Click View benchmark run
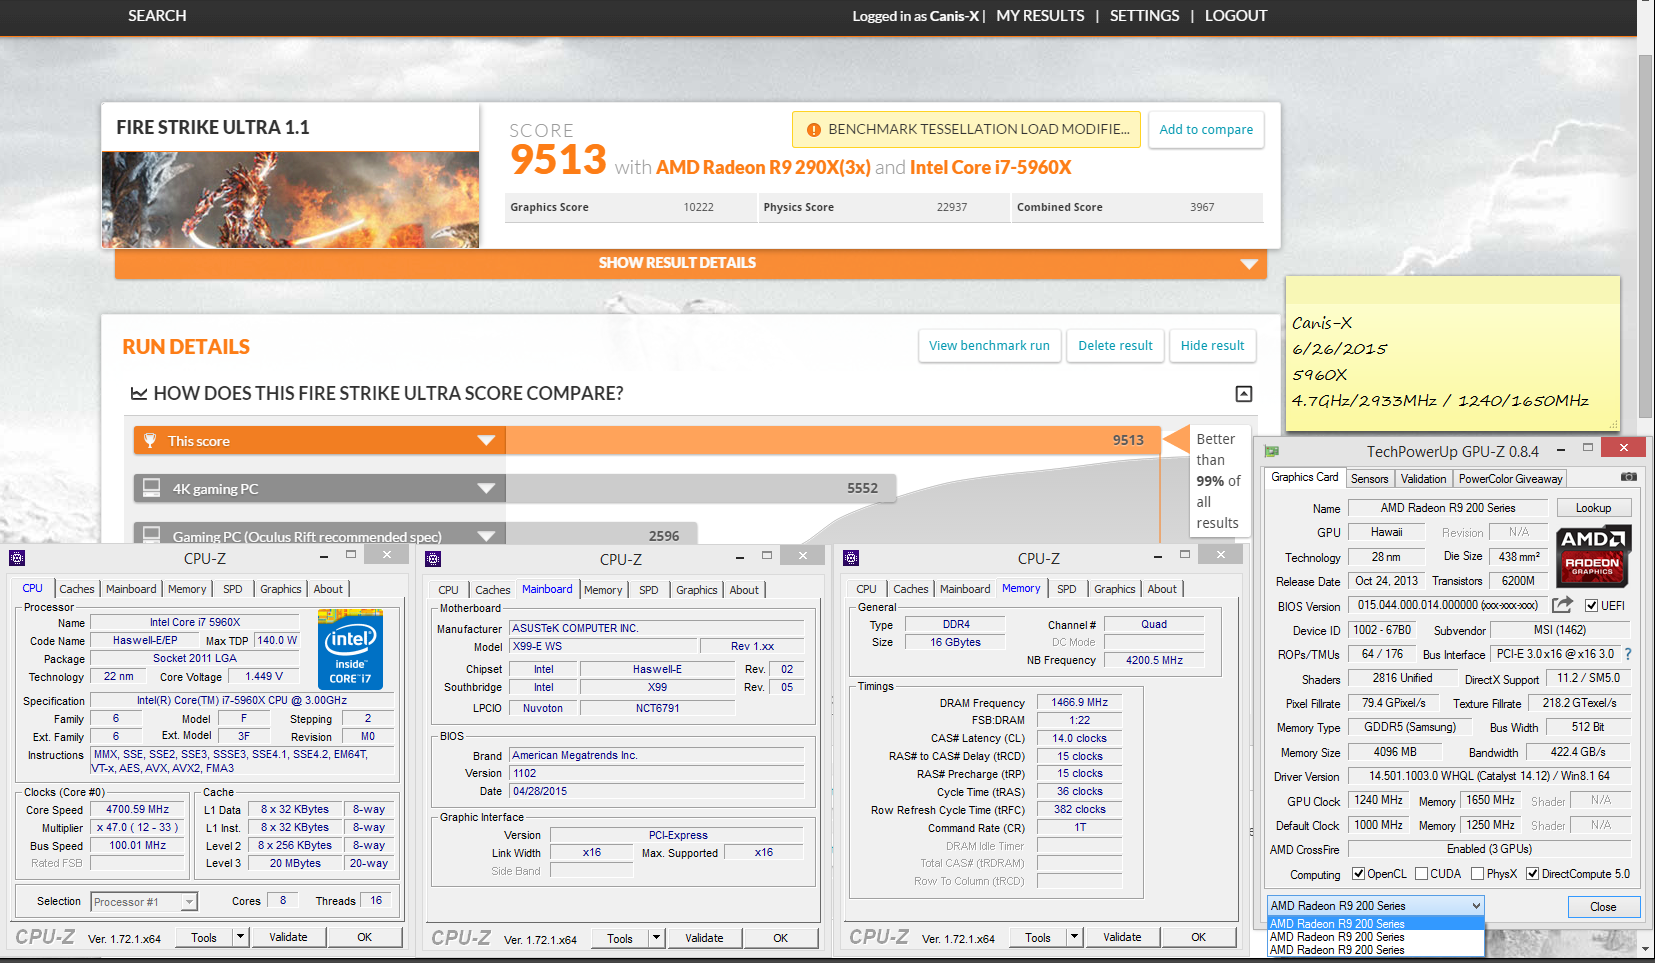Image resolution: width=1655 pixels, height=963 pixels. click(989, 346)
